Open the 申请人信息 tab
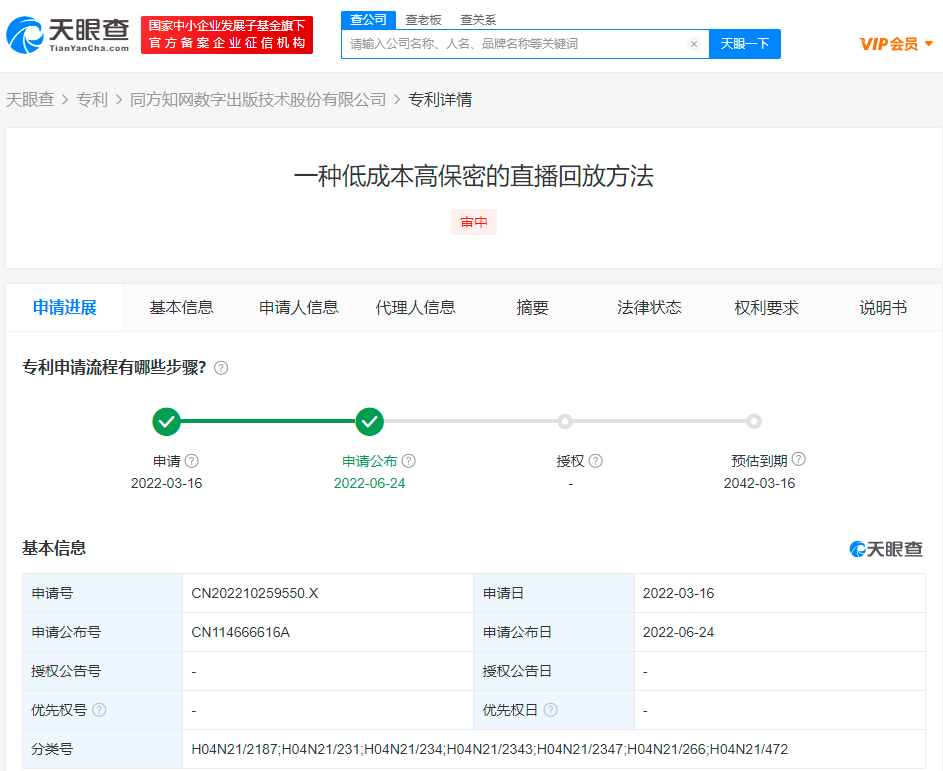This screenshot has width=943, height=771. pyautogui.click(x=299, y=308)
